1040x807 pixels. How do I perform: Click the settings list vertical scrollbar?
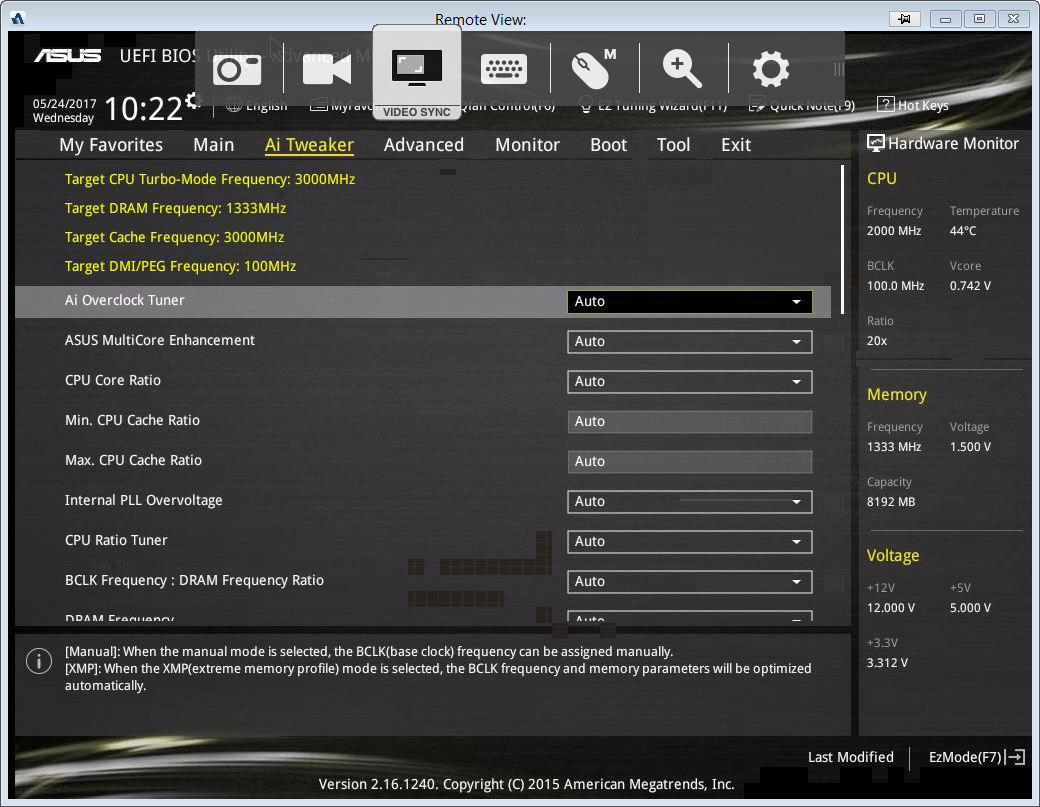[842, 239]
